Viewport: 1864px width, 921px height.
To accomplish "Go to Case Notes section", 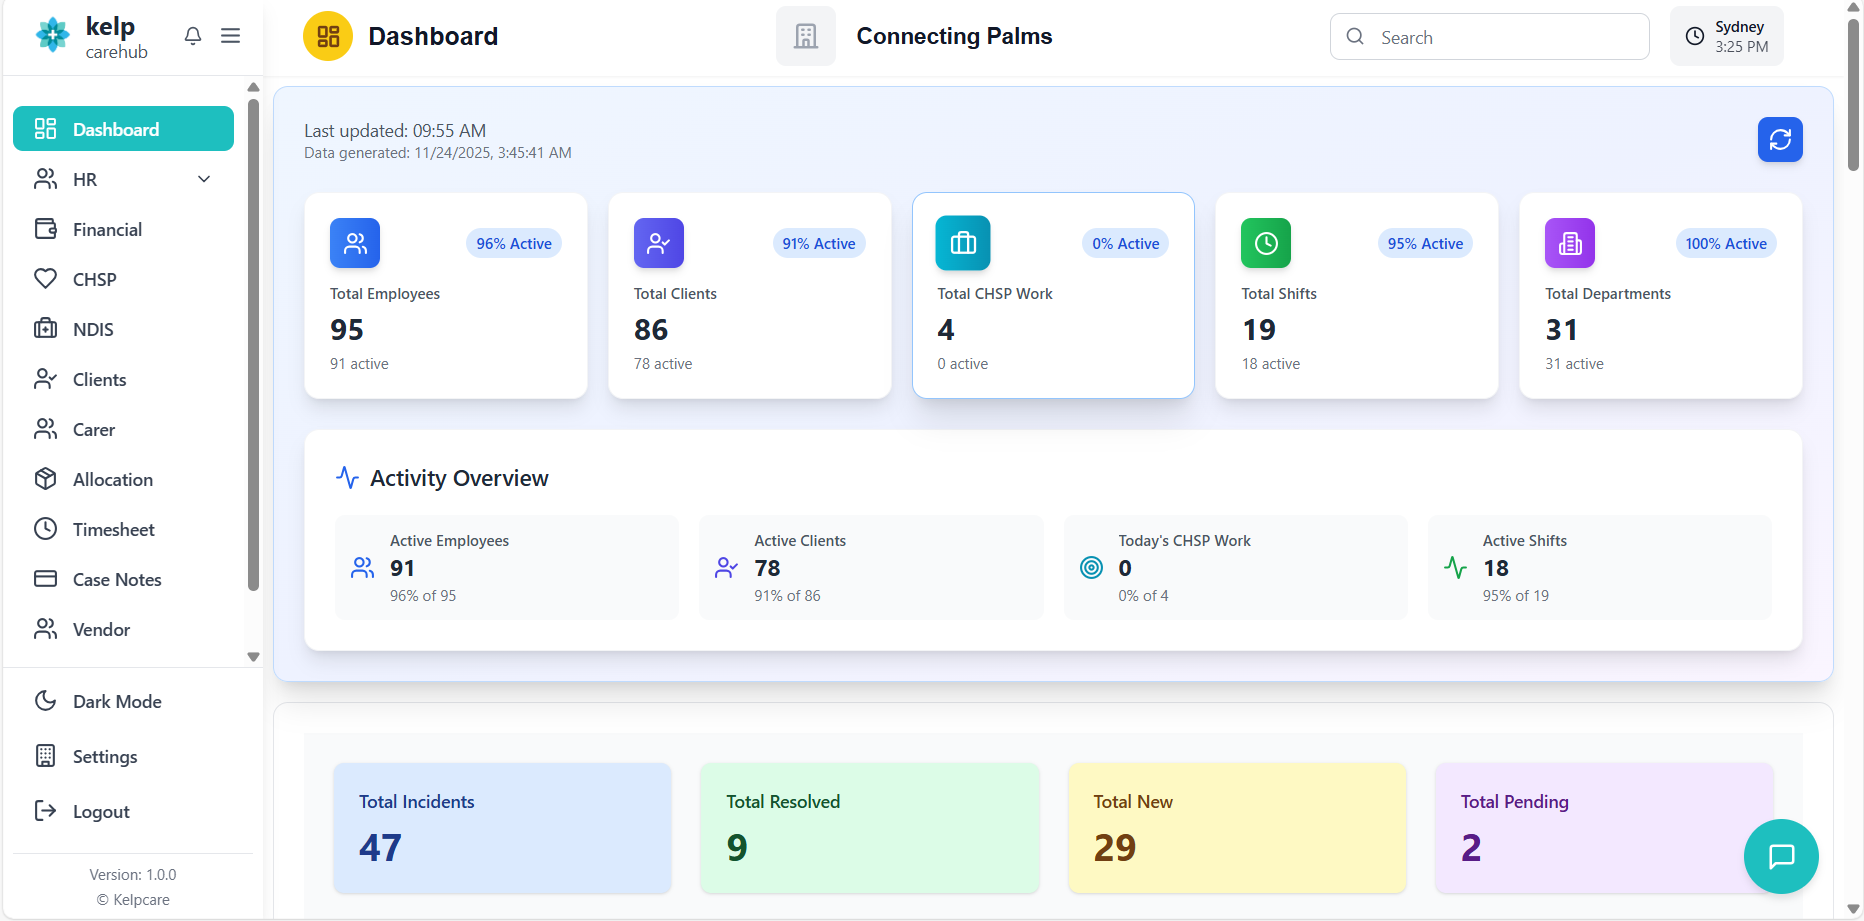I will pyautogui.click(x=116, y=580).
